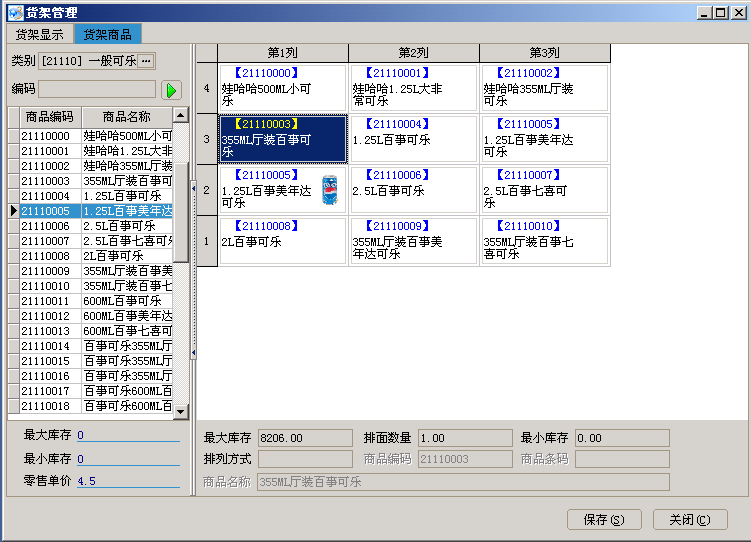Select row 21110016 in product list

point(91,376)
